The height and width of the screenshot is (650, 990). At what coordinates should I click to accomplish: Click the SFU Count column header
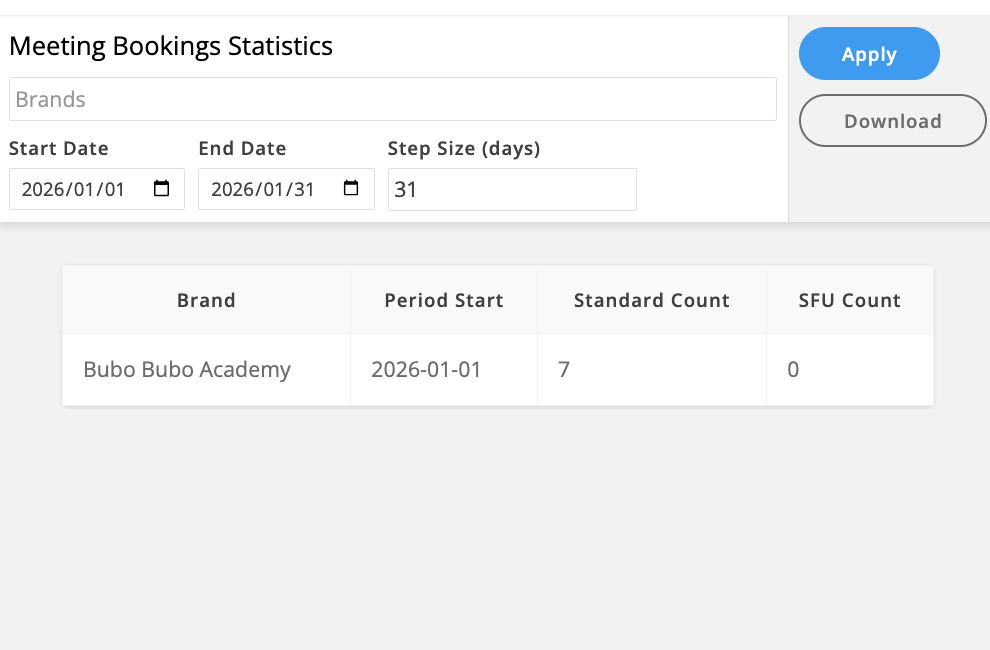(850, 300)
